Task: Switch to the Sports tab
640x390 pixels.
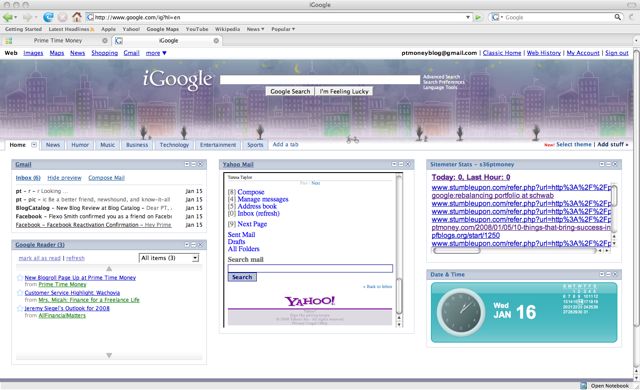Action: pos(255,145)
